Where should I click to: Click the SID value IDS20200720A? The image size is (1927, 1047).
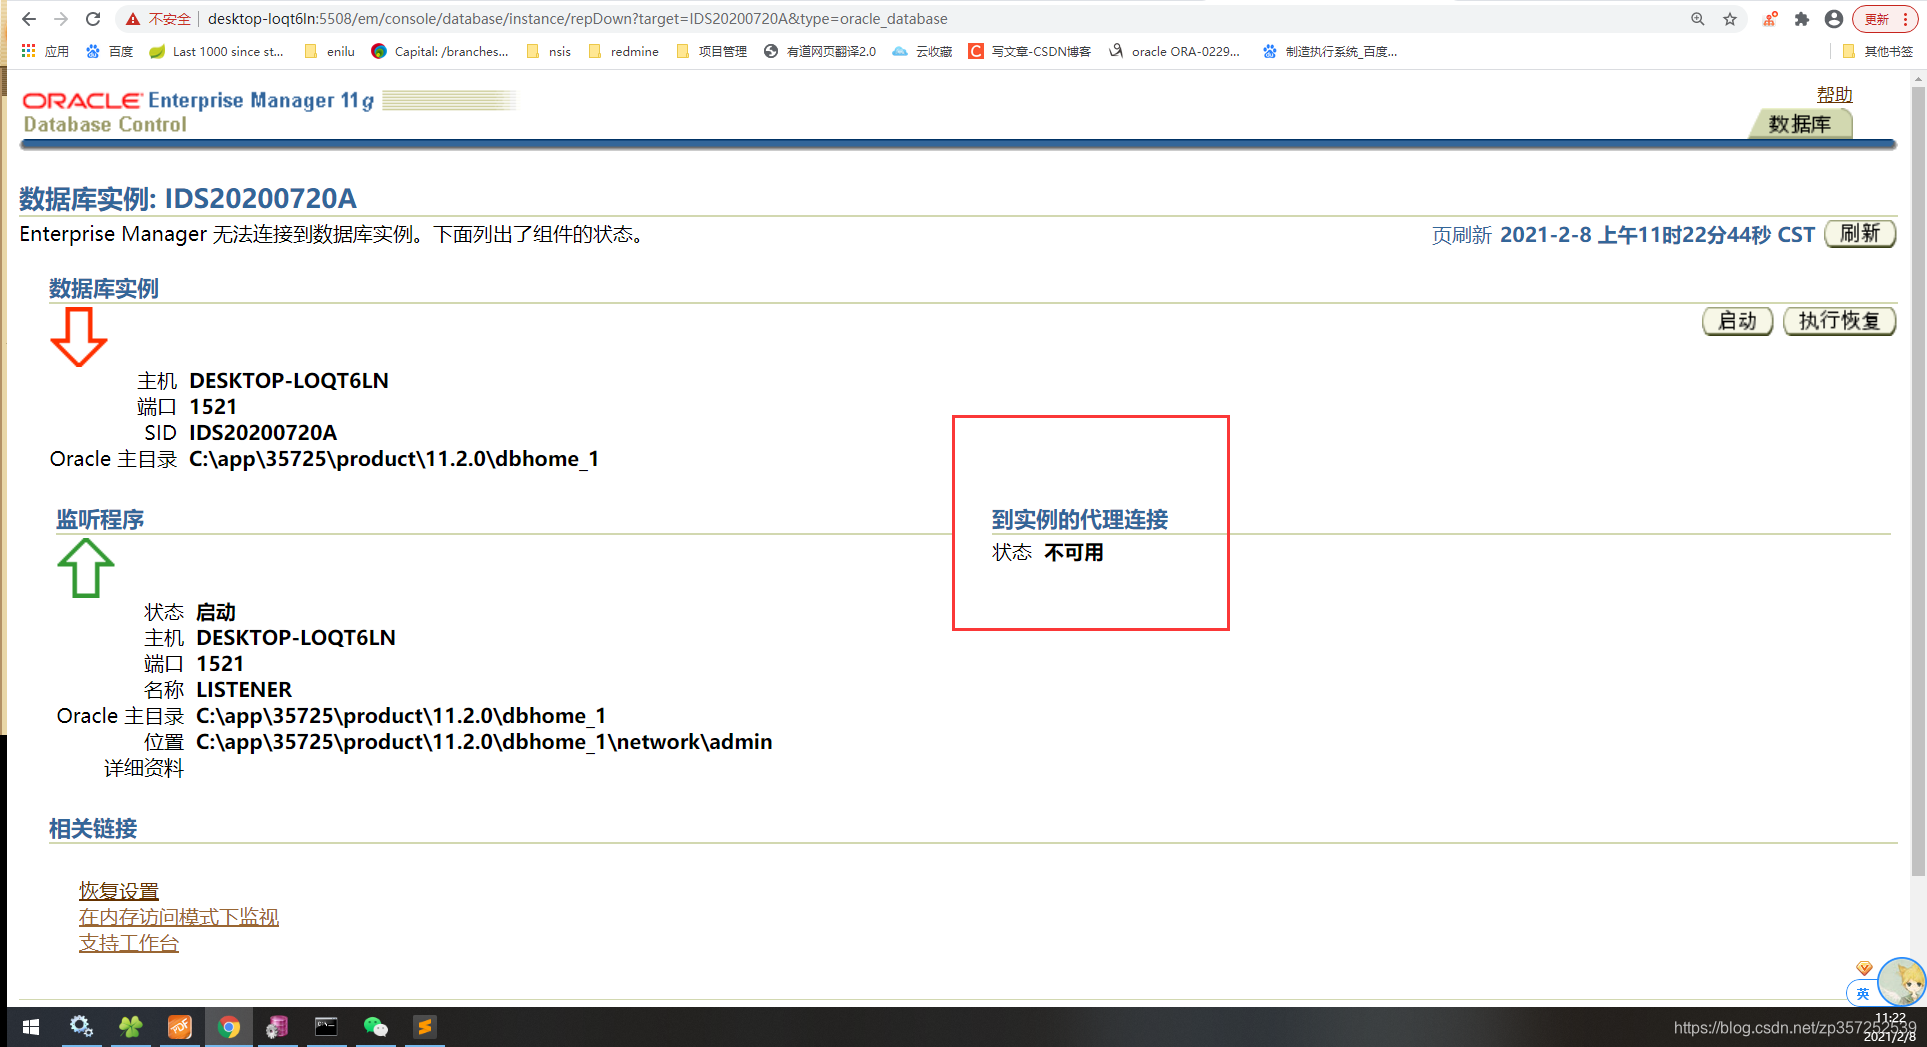[263, 433]
